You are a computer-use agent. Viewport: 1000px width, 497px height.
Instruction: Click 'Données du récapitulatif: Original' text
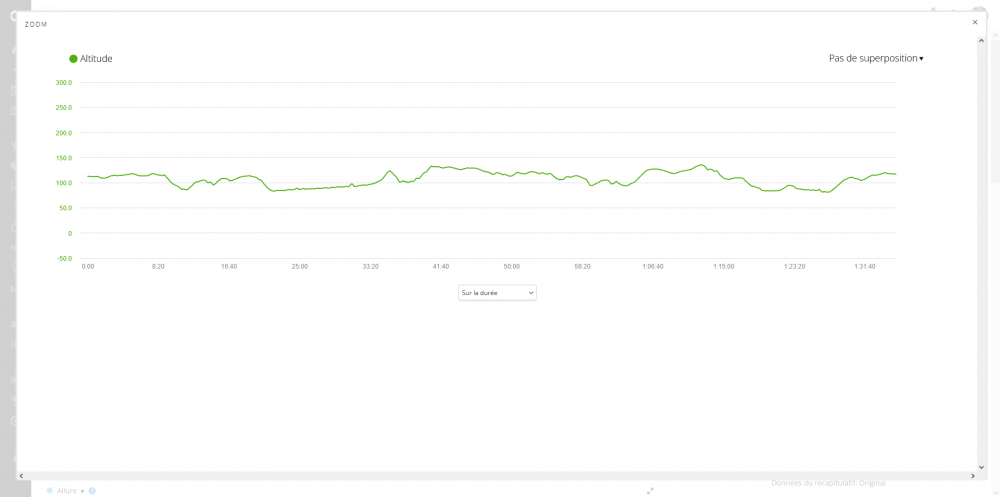[x=828, y=483]
